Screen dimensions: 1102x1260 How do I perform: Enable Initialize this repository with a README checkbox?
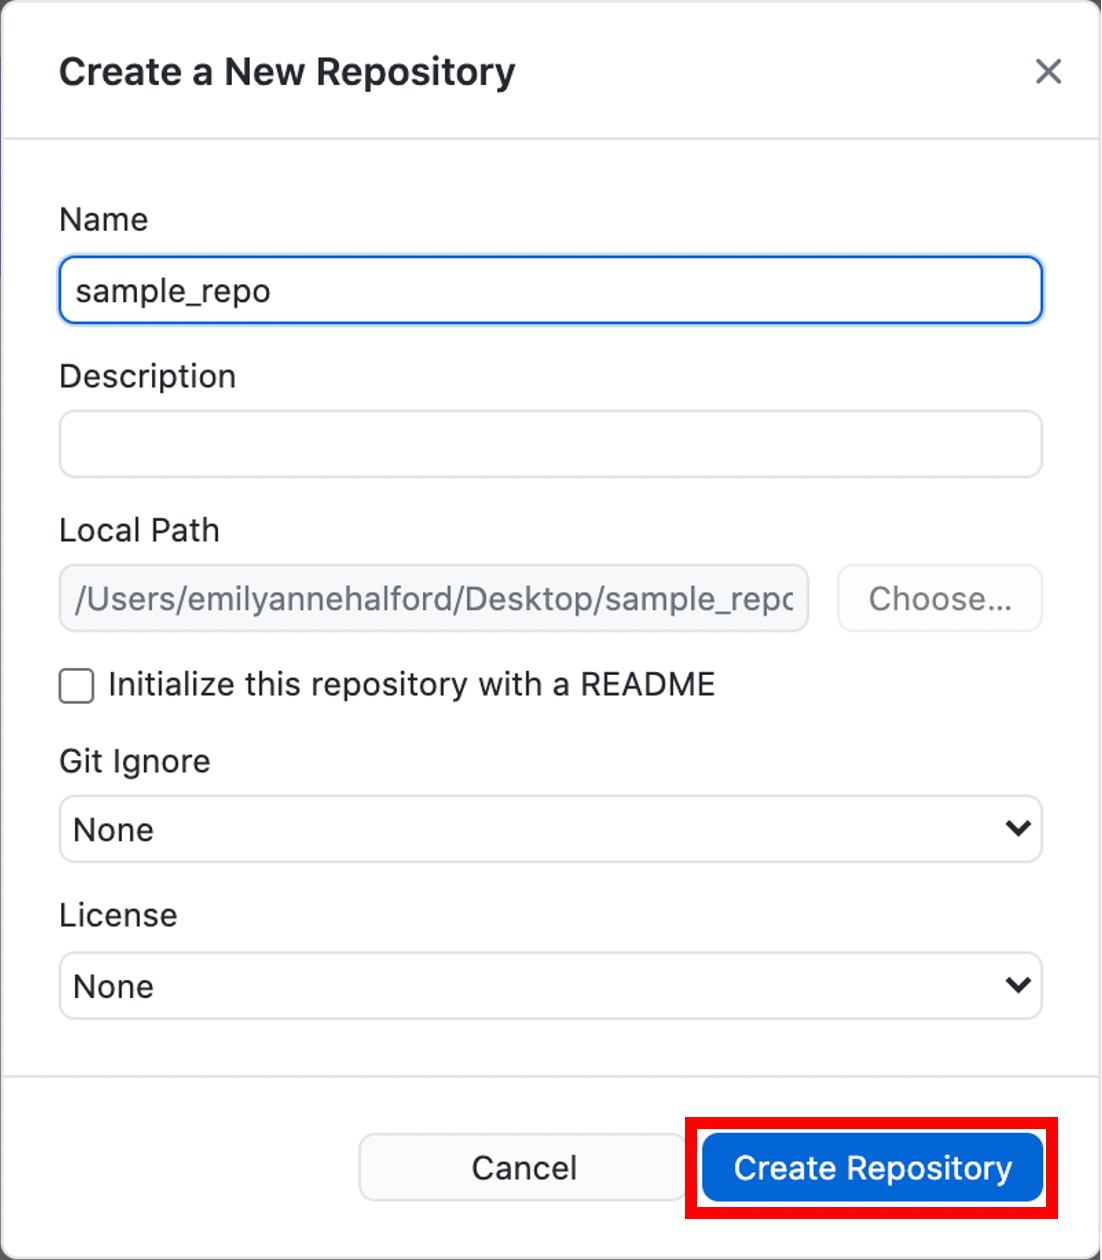click(77, 686)
